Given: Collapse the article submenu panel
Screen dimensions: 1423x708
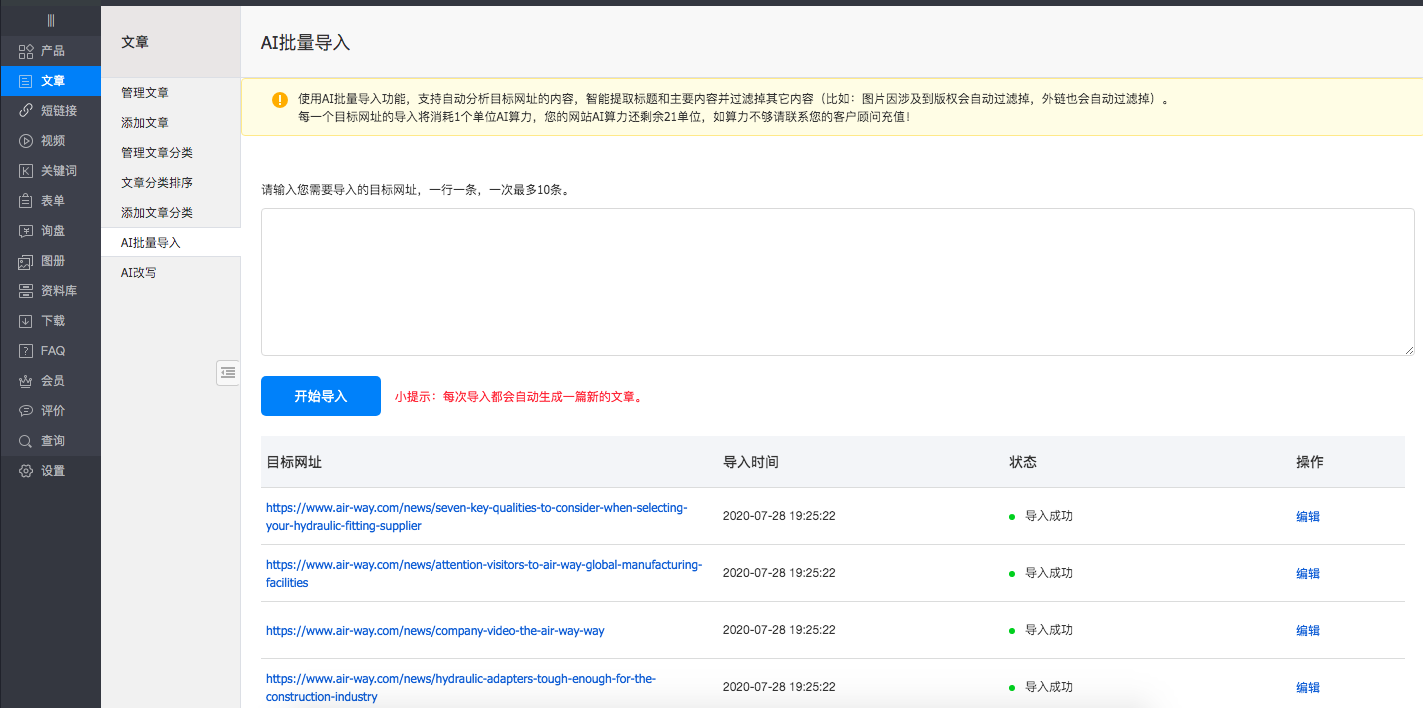Looking at the screenshot, I should (x=228, y=372).
